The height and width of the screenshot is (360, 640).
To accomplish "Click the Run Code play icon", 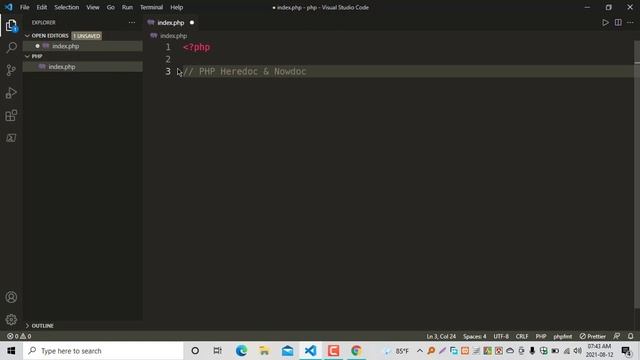I will (605, 22).
